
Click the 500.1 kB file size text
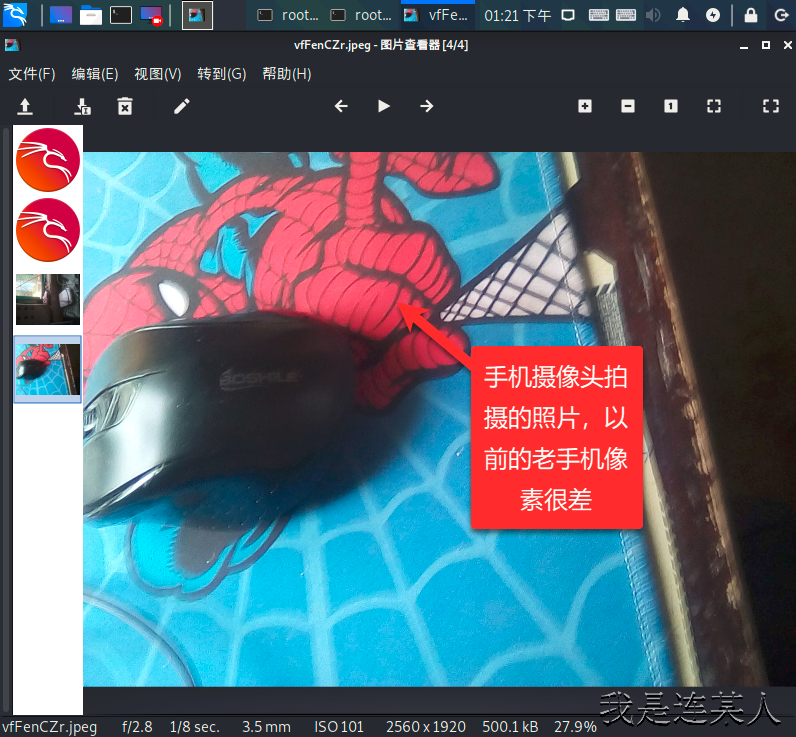510,727
